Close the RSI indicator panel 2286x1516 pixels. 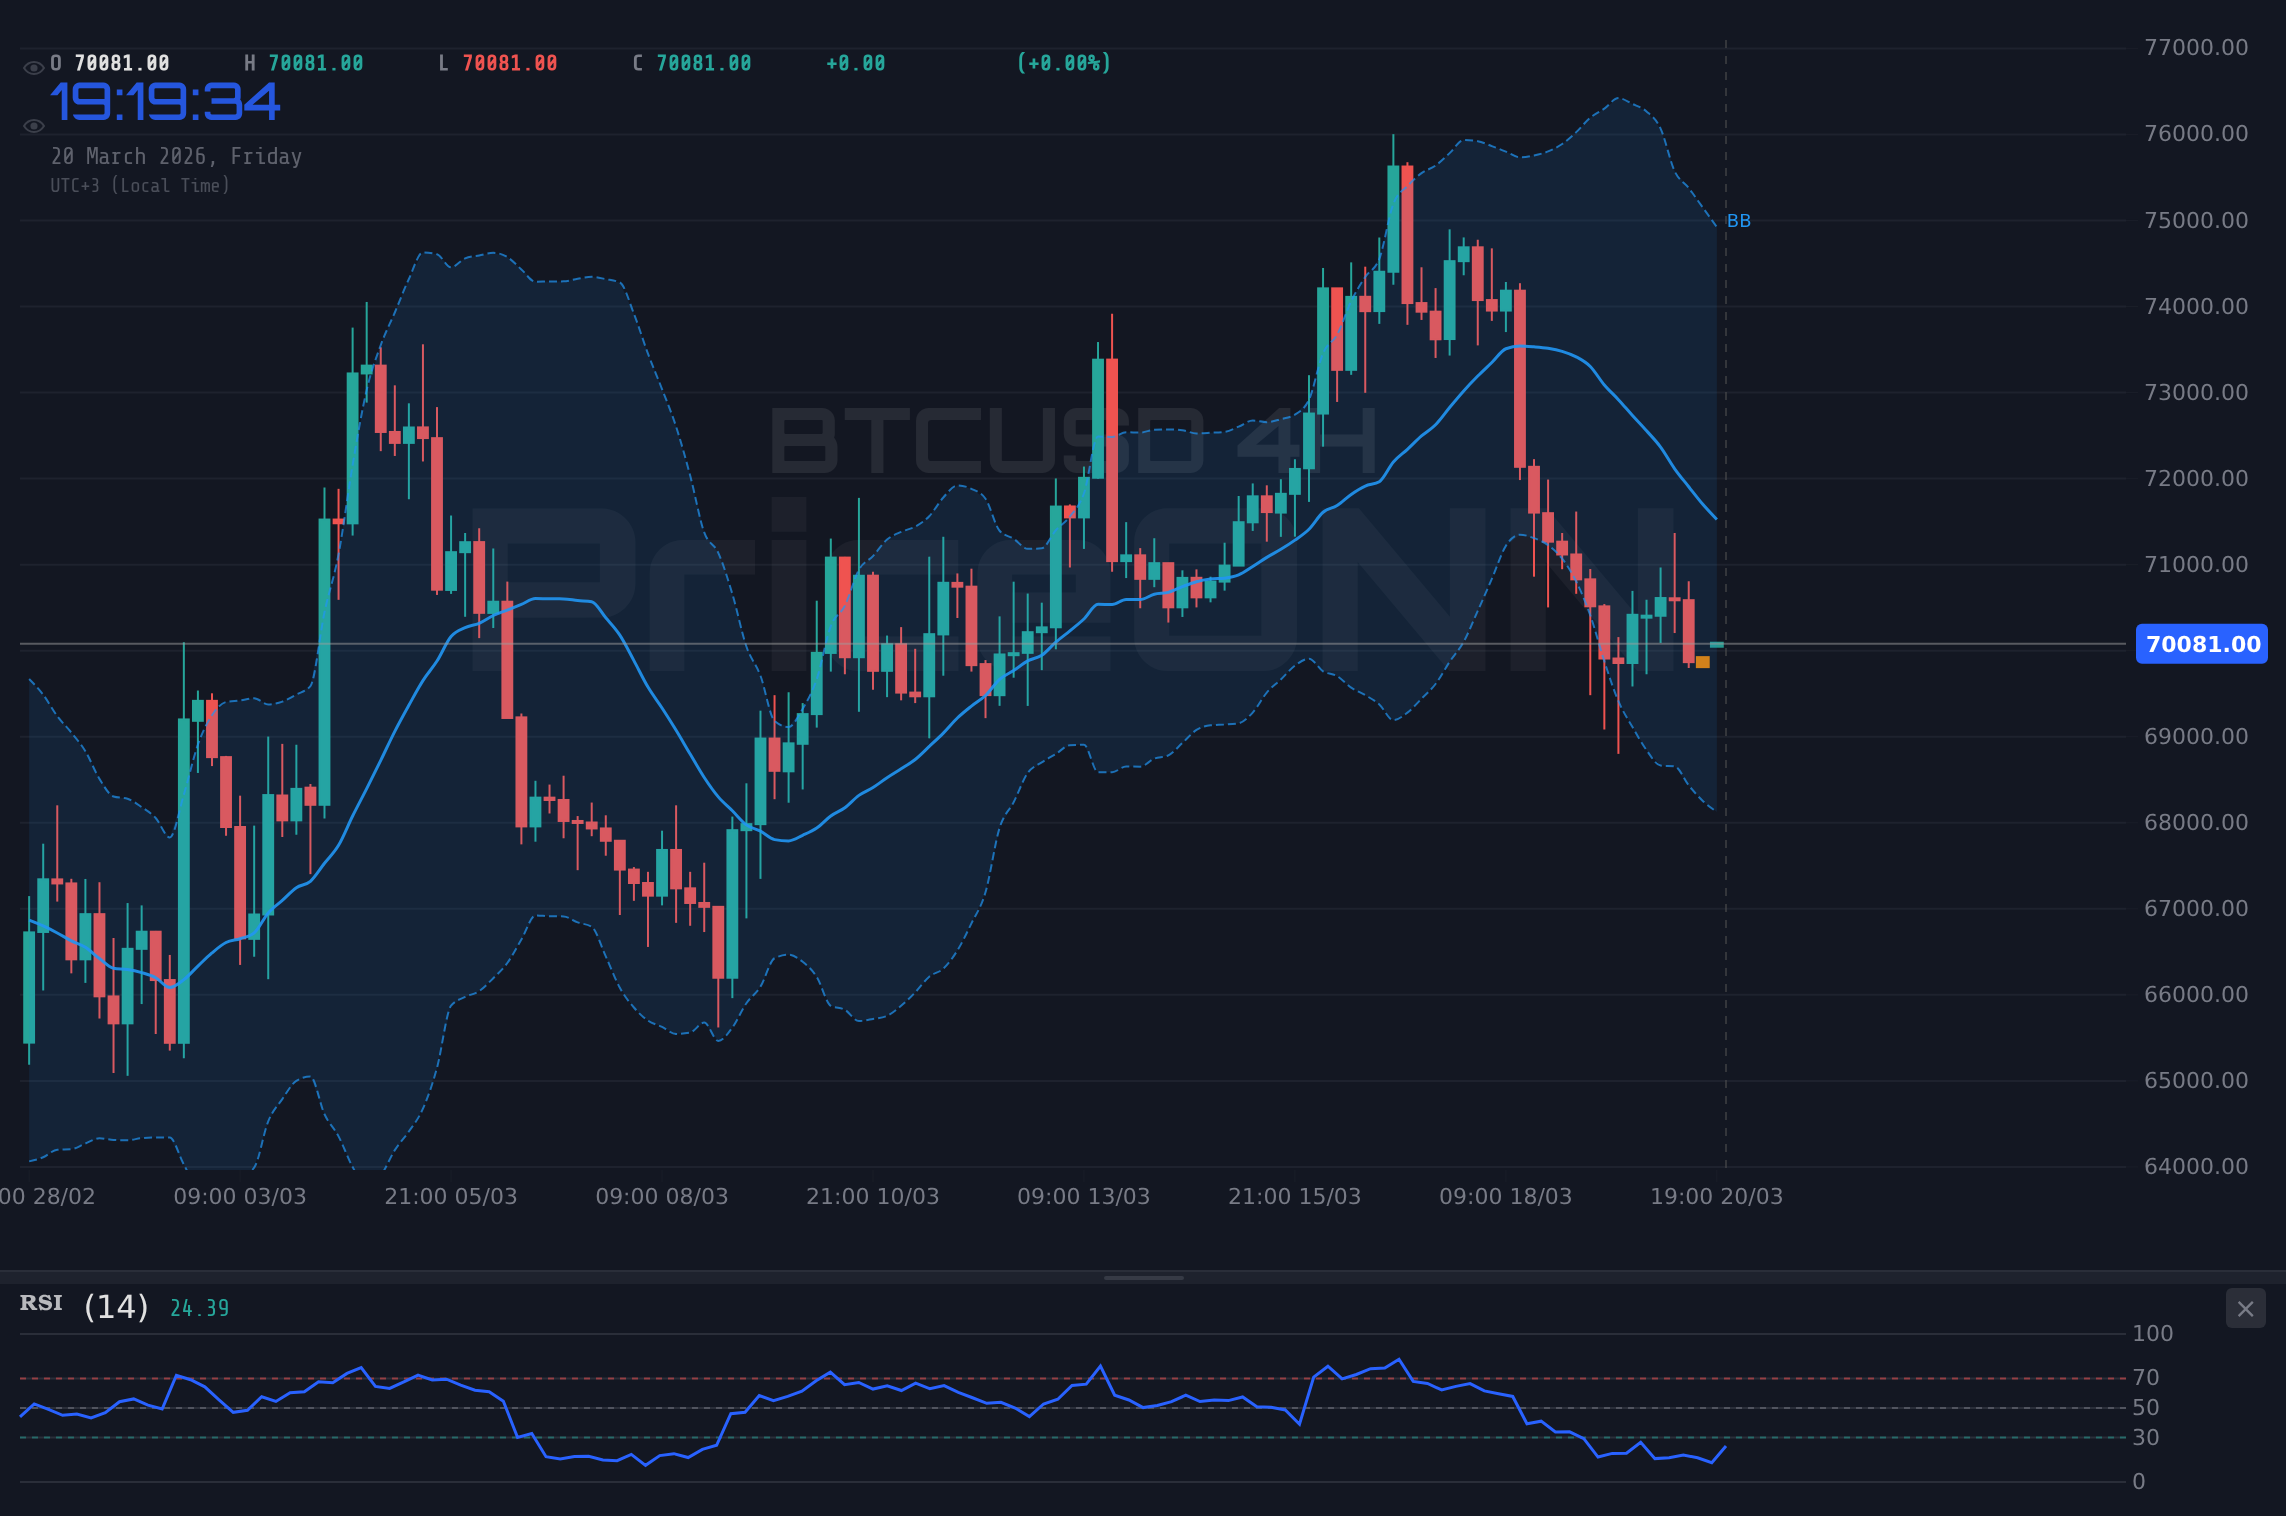(2246, 1308)
